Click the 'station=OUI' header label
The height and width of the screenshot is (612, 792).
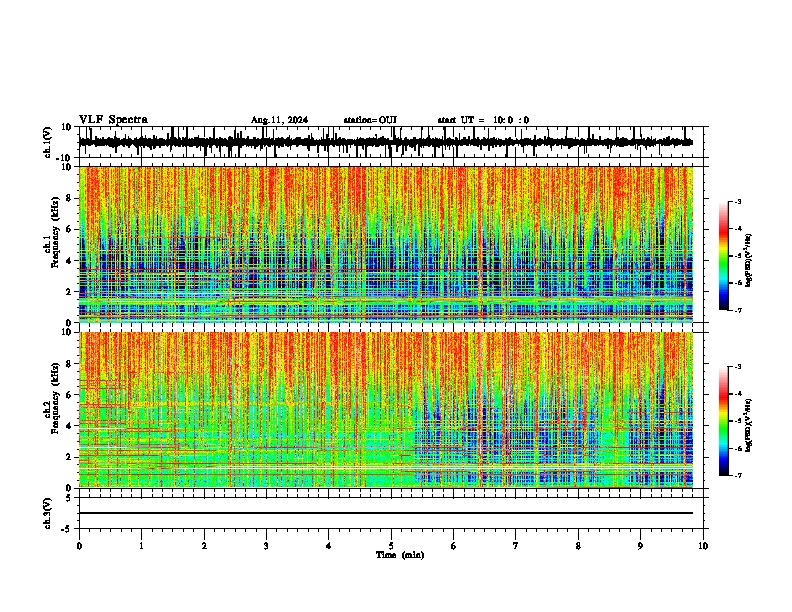tap(370, 120)
